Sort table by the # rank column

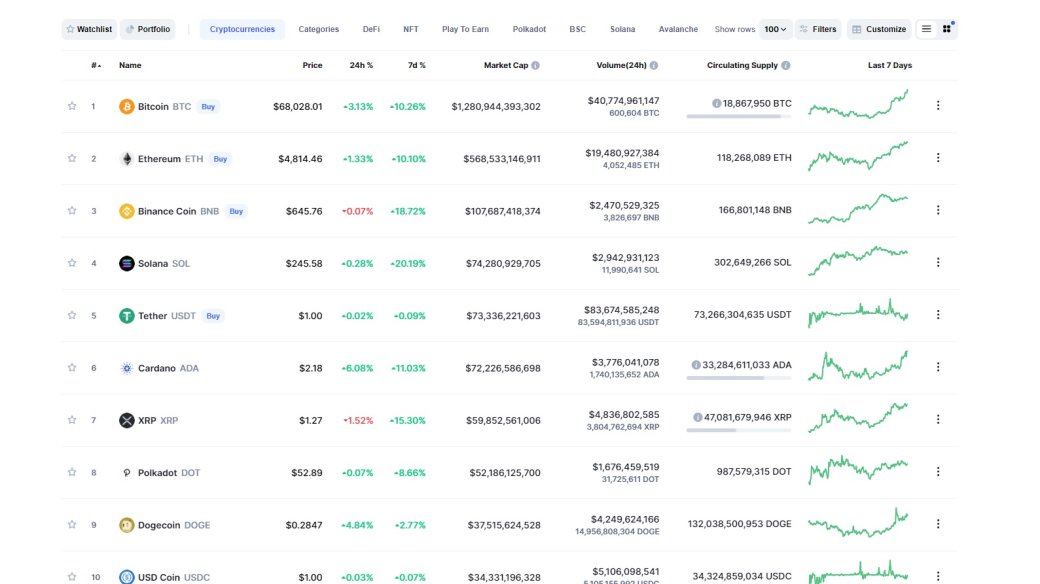point(96,65)
